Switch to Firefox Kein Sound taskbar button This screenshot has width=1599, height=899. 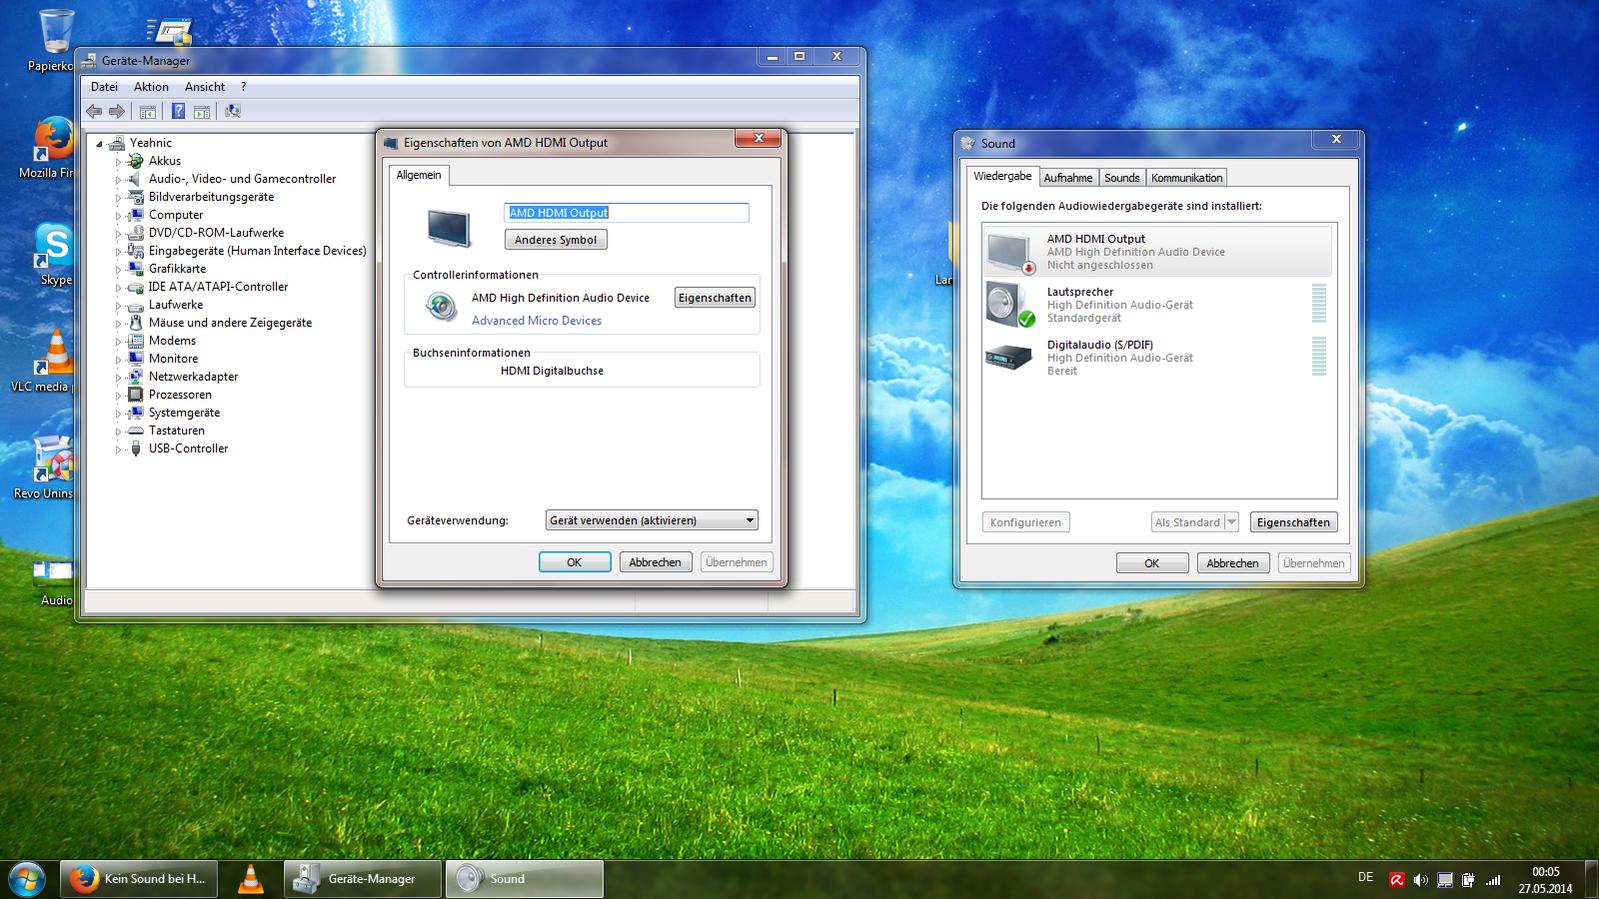(138, 879)
